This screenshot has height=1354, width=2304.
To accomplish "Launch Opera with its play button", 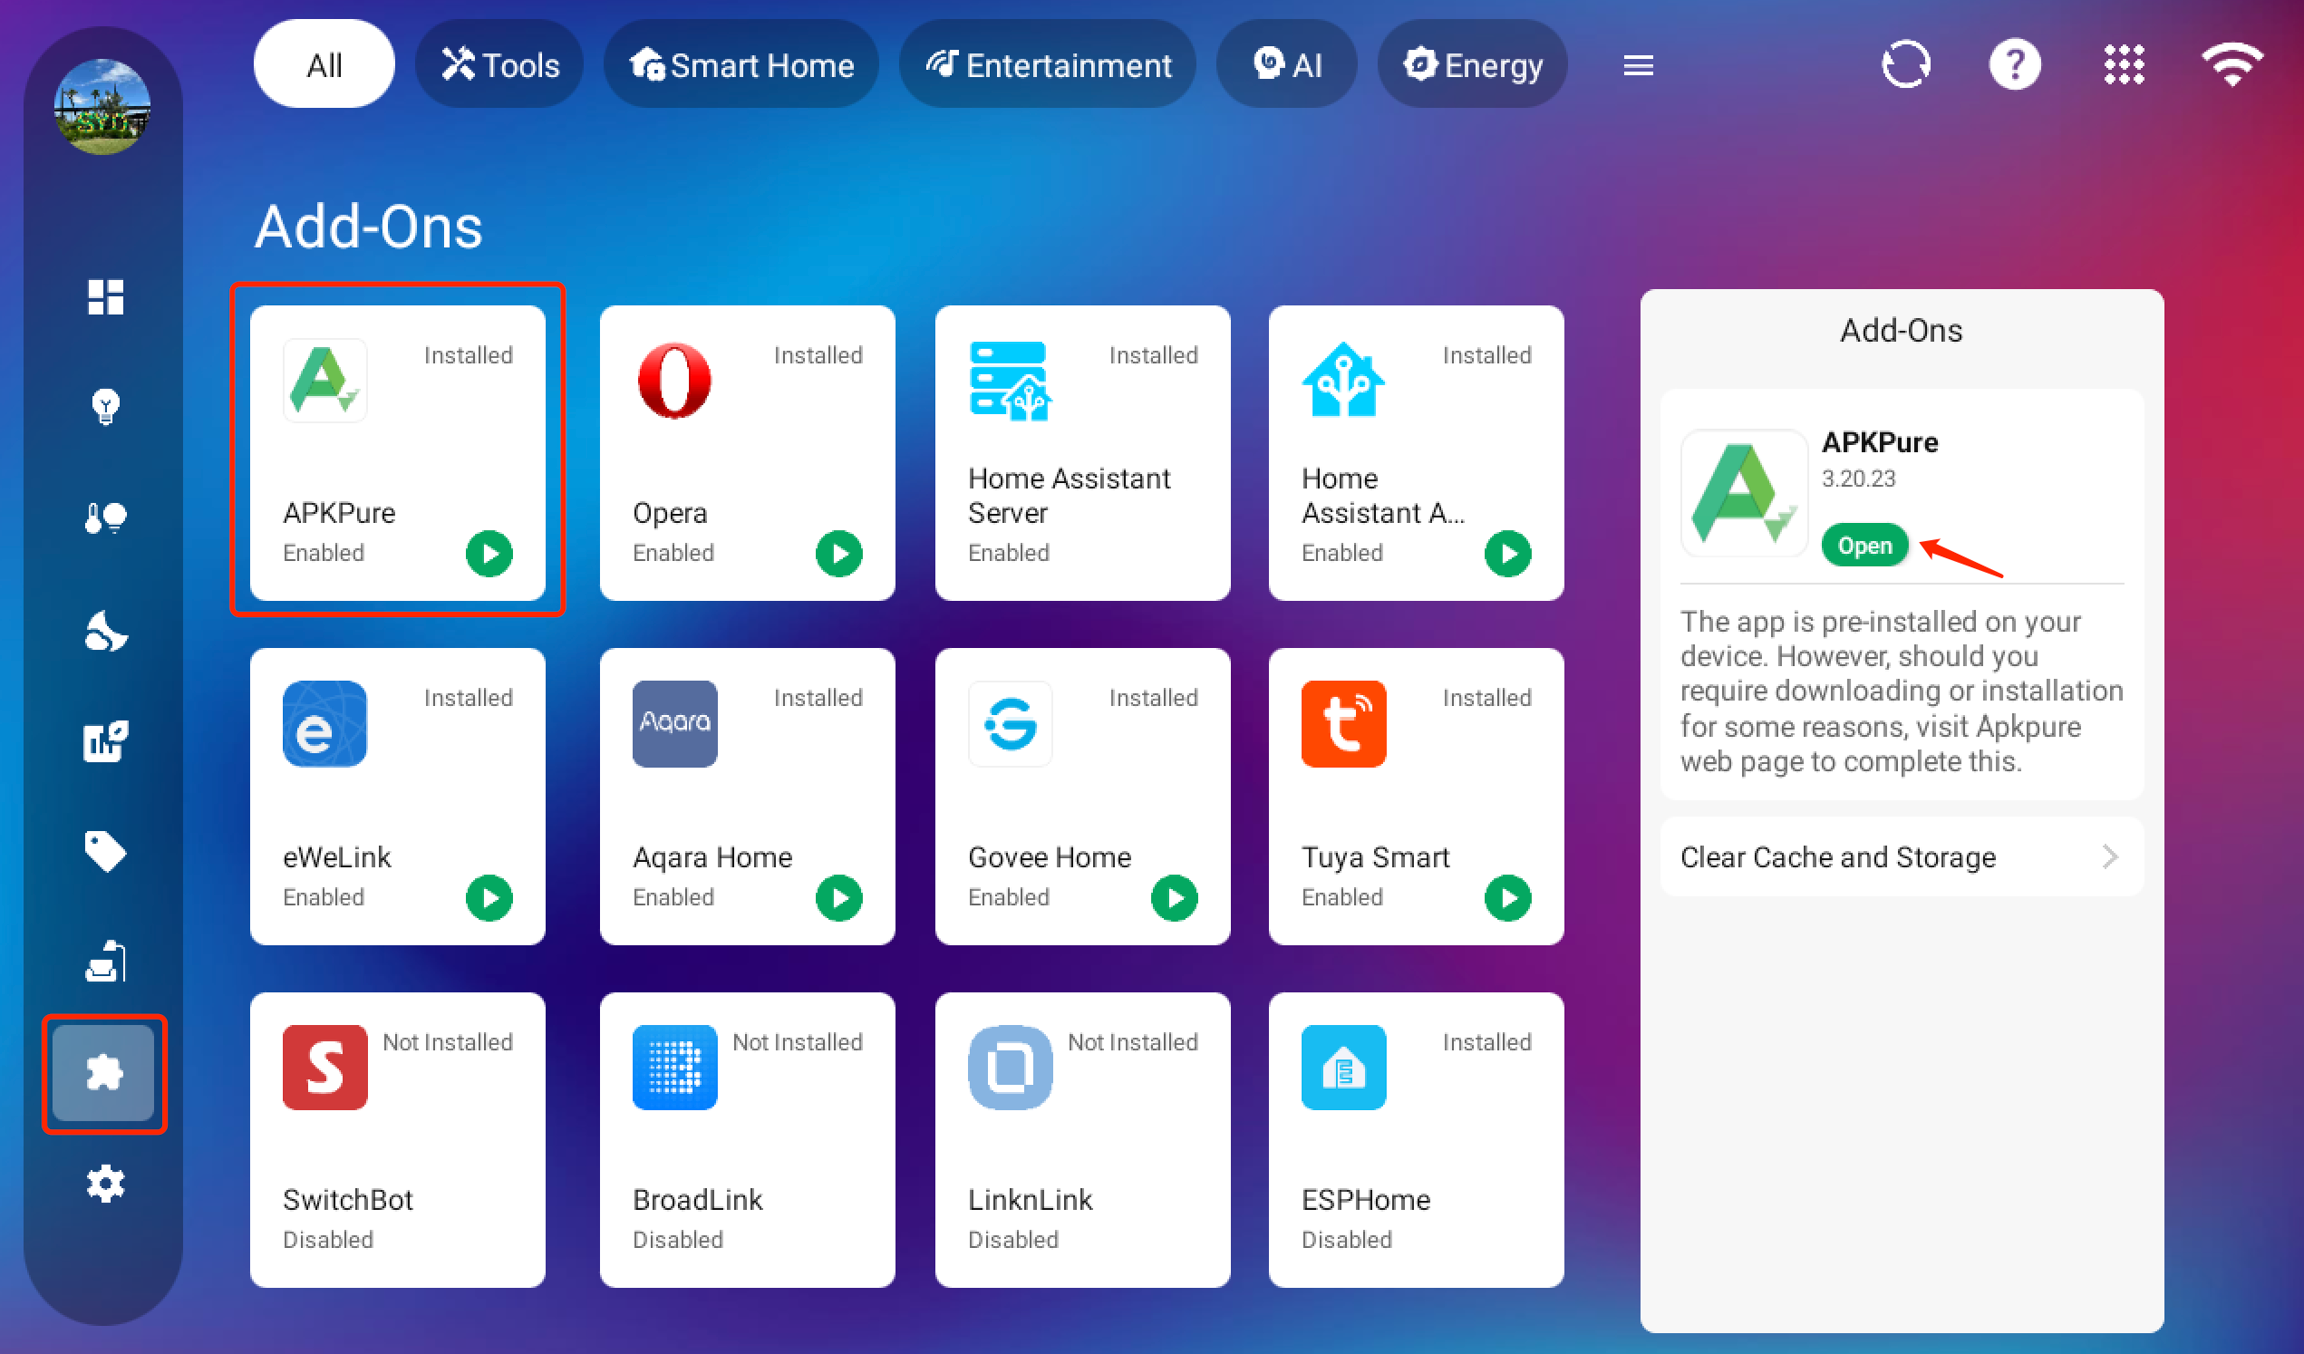I will coord(839,553).
